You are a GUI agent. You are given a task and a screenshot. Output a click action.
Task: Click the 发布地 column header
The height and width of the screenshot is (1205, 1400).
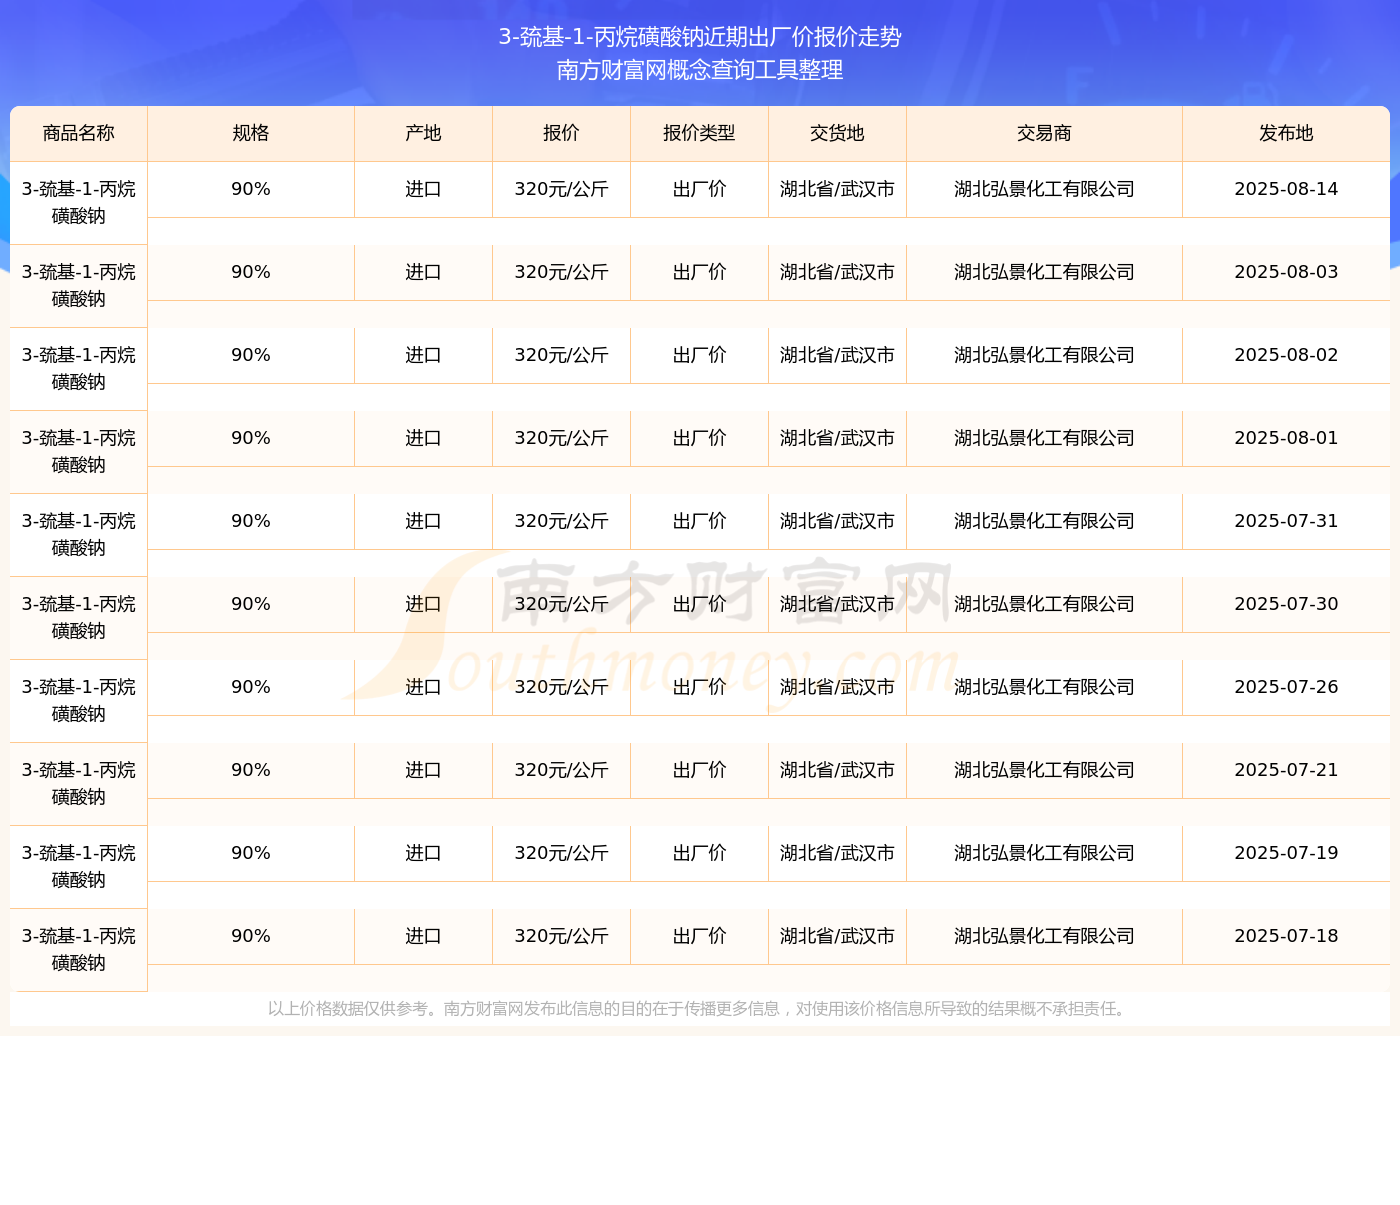[x=1286, y=133]
